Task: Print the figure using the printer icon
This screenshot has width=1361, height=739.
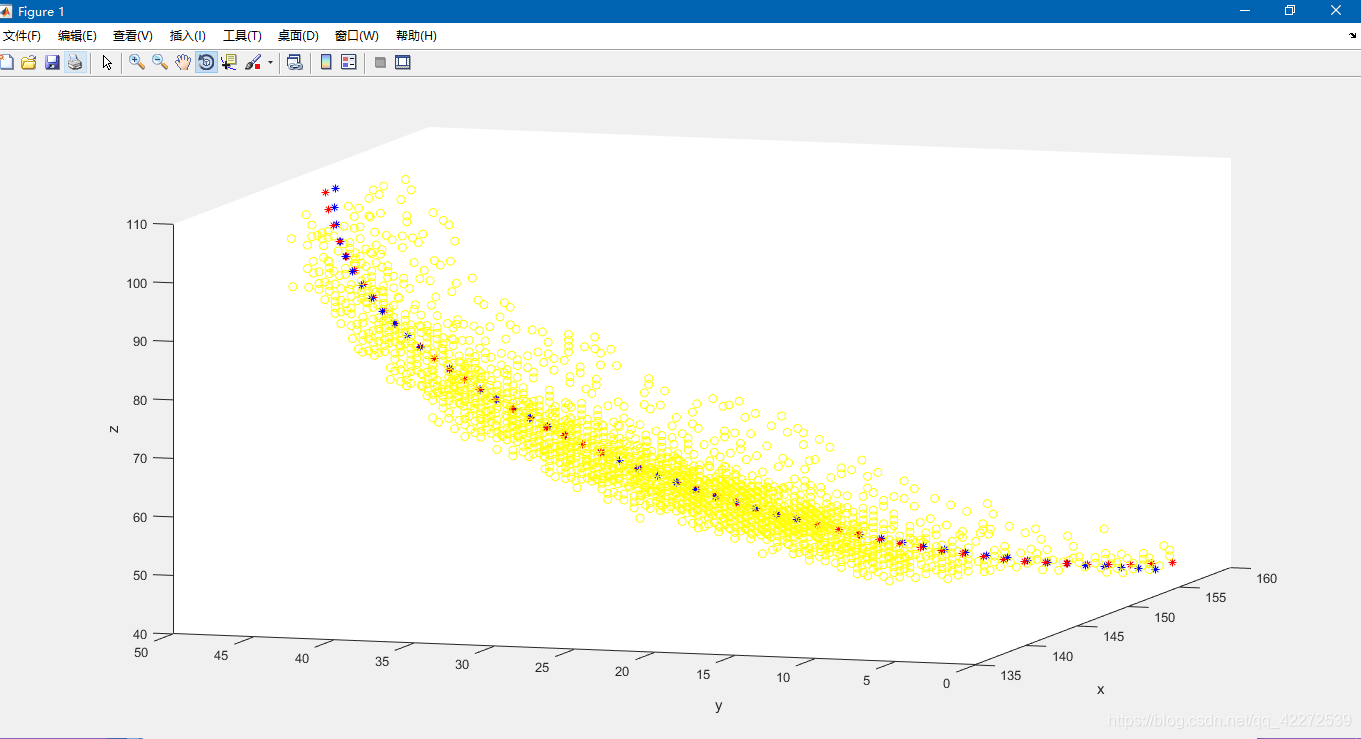Action: pos(75,62)
